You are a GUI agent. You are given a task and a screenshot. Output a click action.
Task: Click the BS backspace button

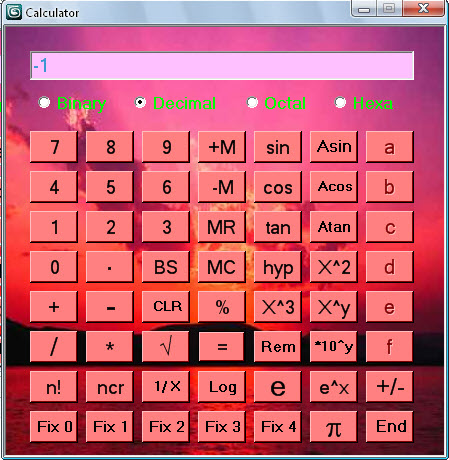pyautogui.click(x=166, y=267)
